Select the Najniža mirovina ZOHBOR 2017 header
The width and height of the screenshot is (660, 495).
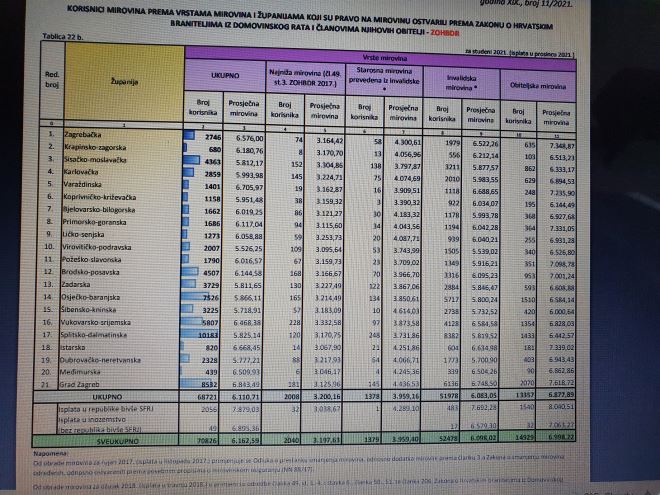point(305,77)
